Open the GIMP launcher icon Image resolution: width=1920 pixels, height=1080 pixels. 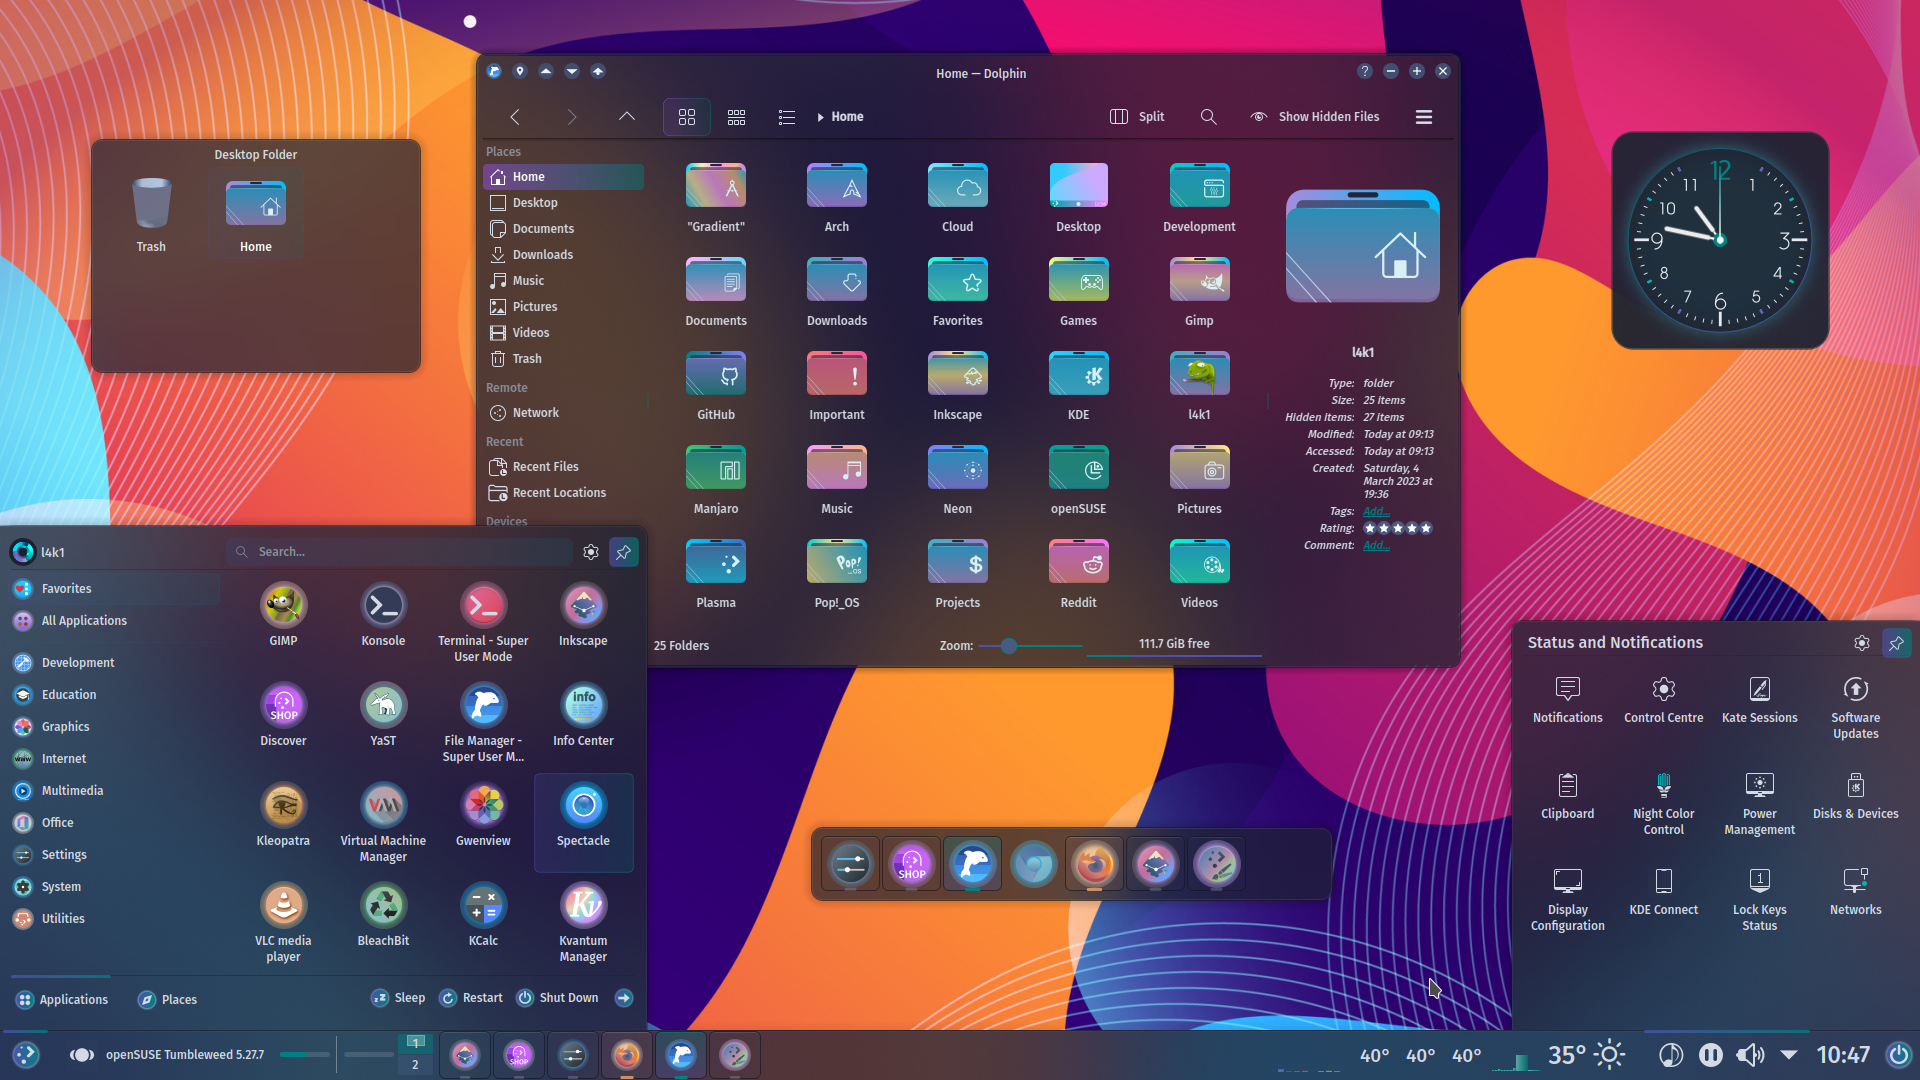(283, 605)
